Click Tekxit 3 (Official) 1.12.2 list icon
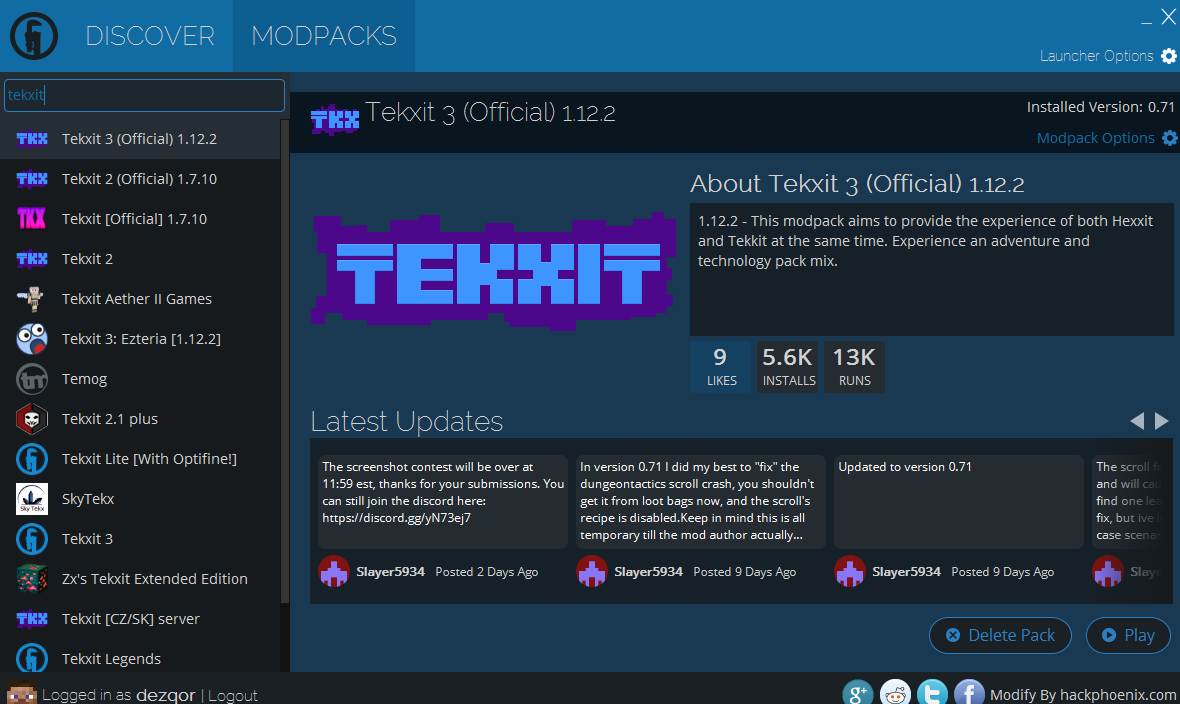The image size is (1180, 704). click(x=32, y=139)
